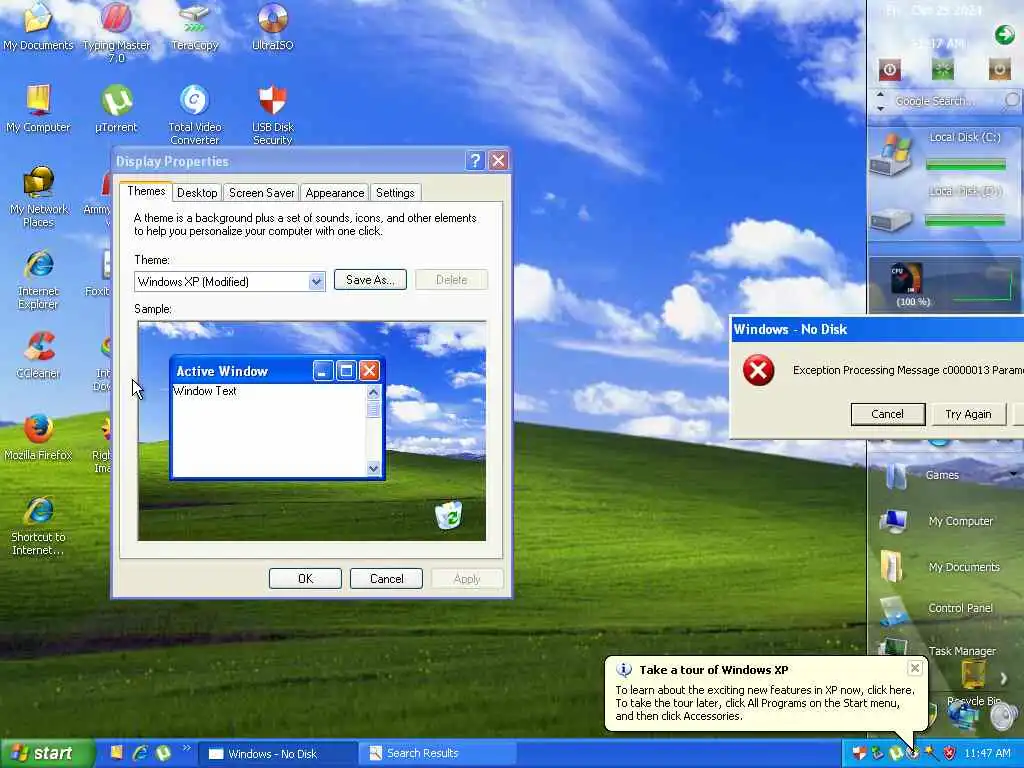Click sidebar next page chevron
This screenshot has height=768, width=1024.
point(1004,679)
